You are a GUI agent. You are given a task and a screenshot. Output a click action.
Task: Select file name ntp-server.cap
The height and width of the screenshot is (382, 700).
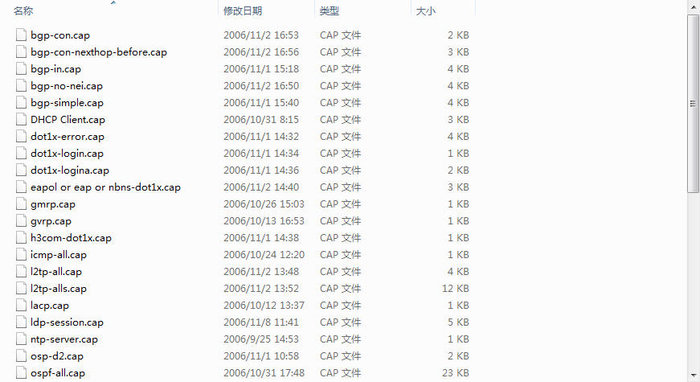(x=64, y=339)
